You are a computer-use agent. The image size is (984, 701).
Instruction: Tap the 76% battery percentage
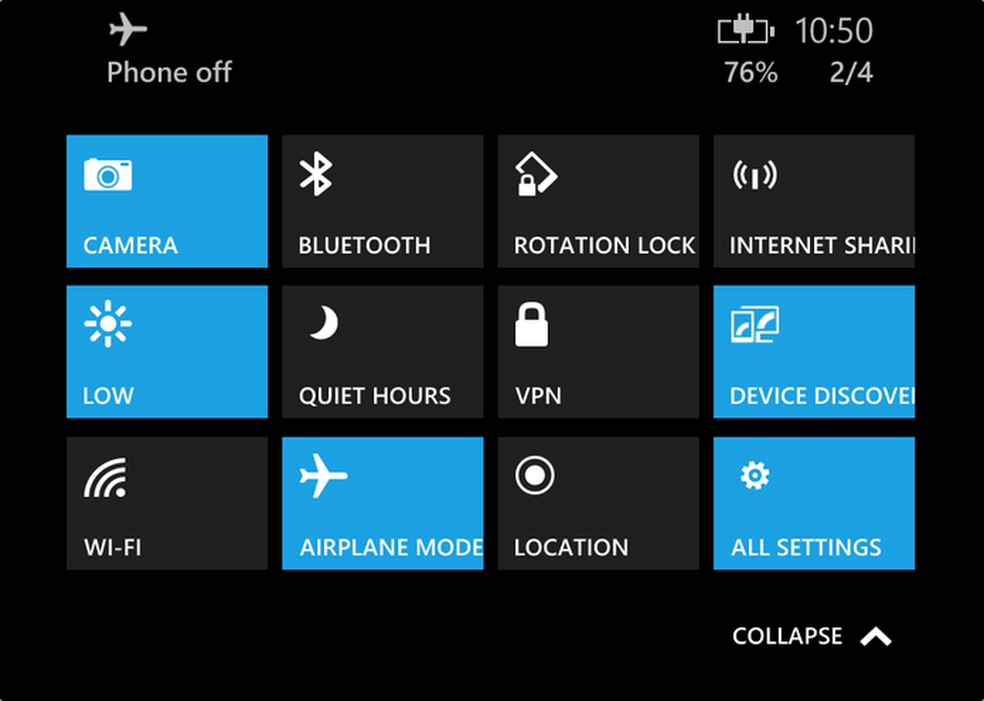750,71
